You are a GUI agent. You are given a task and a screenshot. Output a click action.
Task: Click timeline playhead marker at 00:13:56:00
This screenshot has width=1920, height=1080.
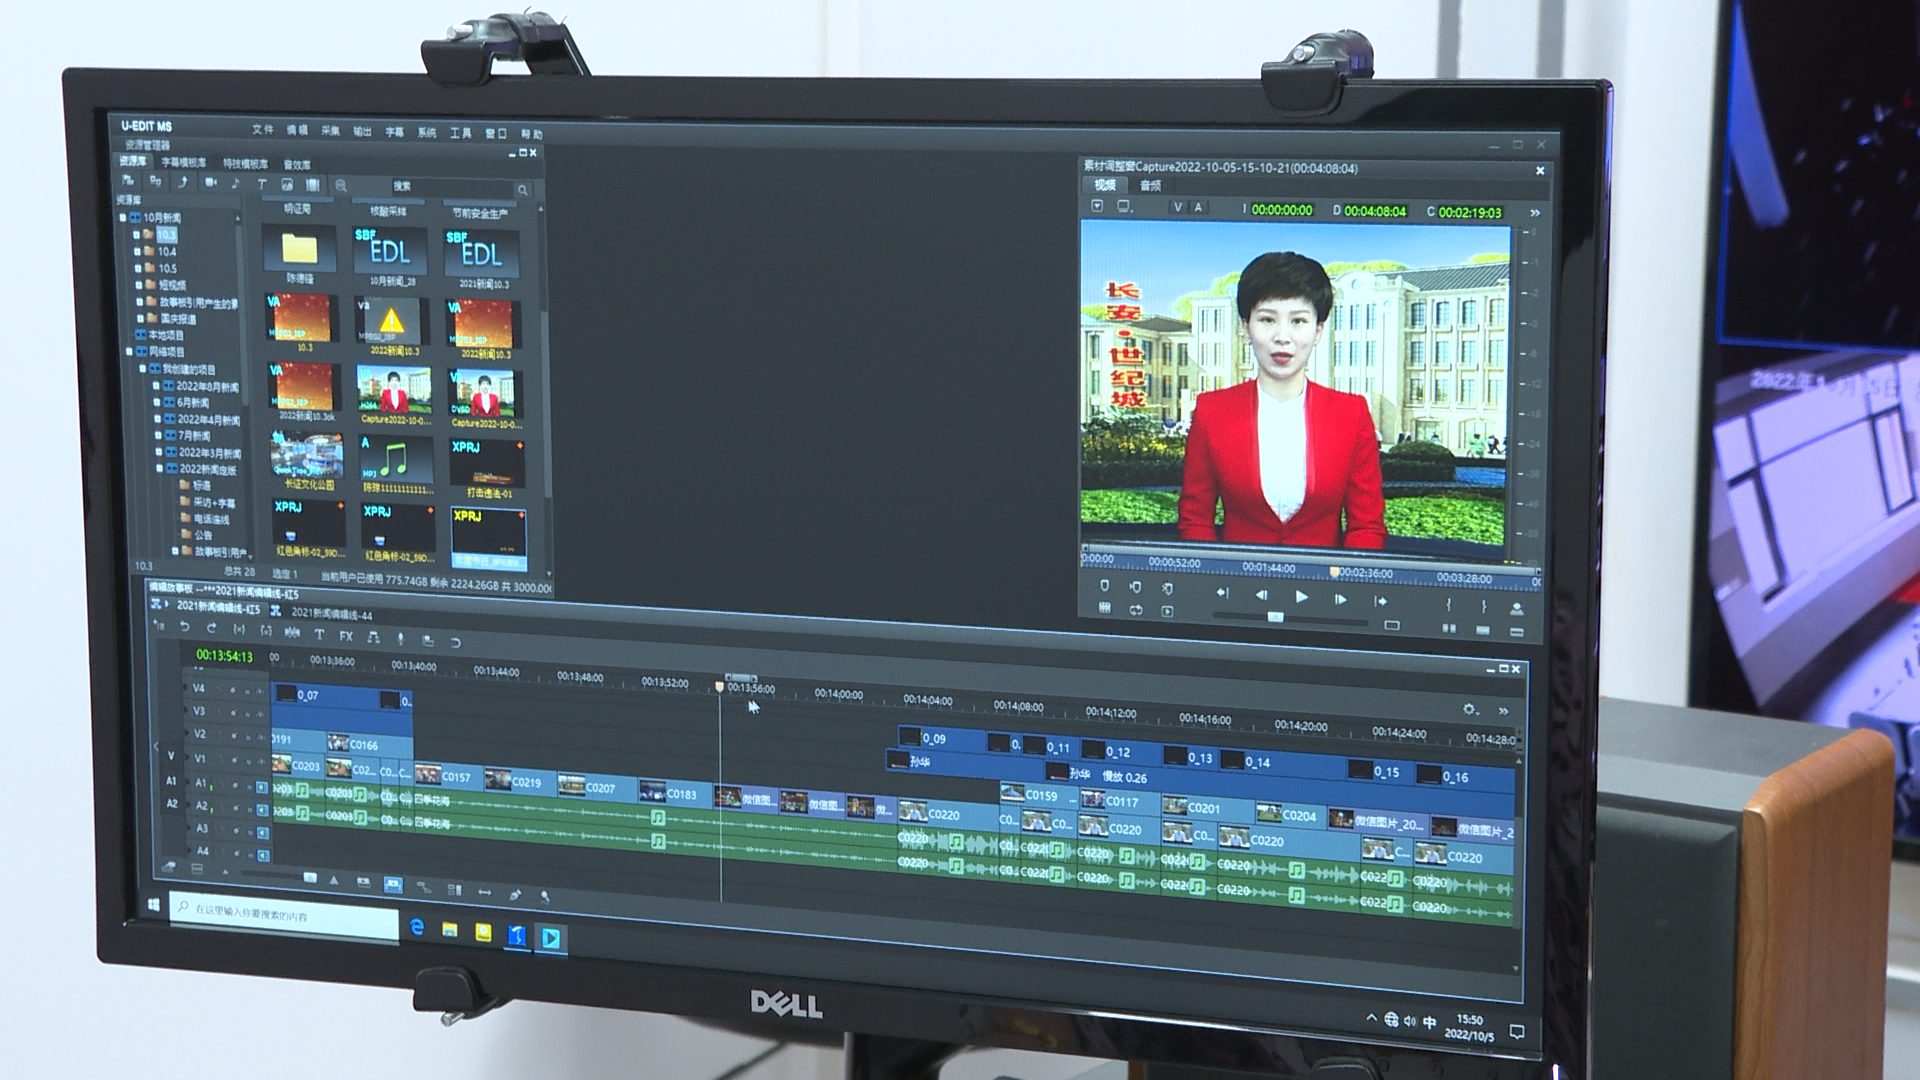pos(719,686)
